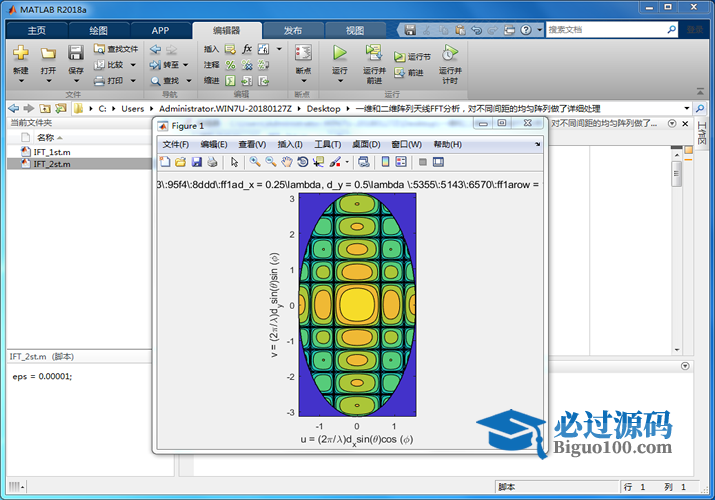Select the Edit Plot arrow in Figure toolbar
715x500 pixels.
coord(235,162)
